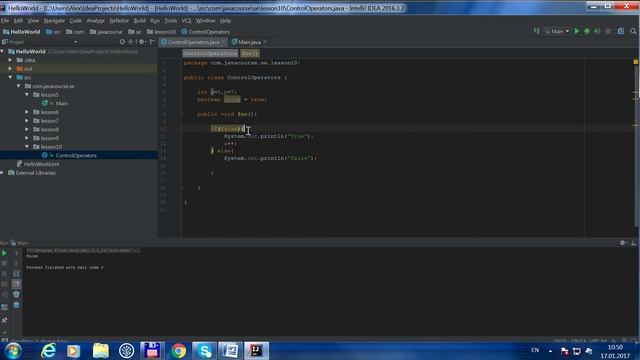Open the File menu

click(5, 20)
